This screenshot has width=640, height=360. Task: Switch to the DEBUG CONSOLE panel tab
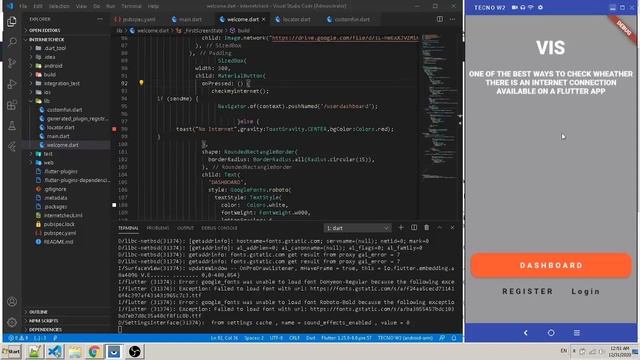pyautogui.click(x=219, y=228)
